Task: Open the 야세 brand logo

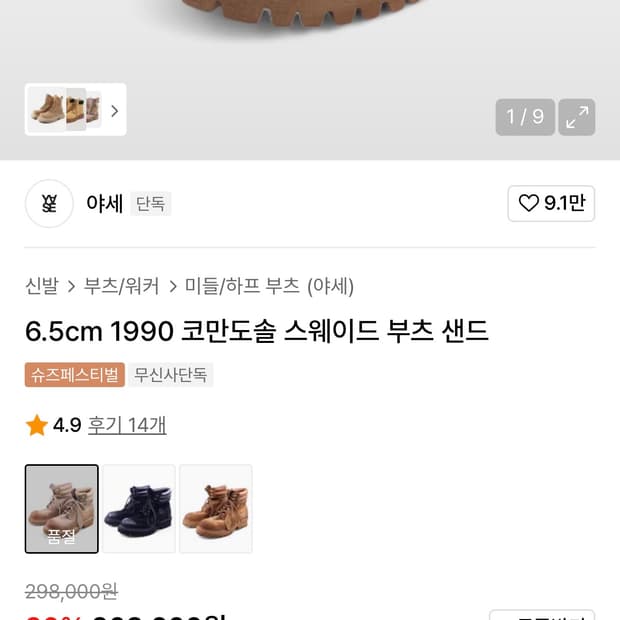Action: (49, 204)
